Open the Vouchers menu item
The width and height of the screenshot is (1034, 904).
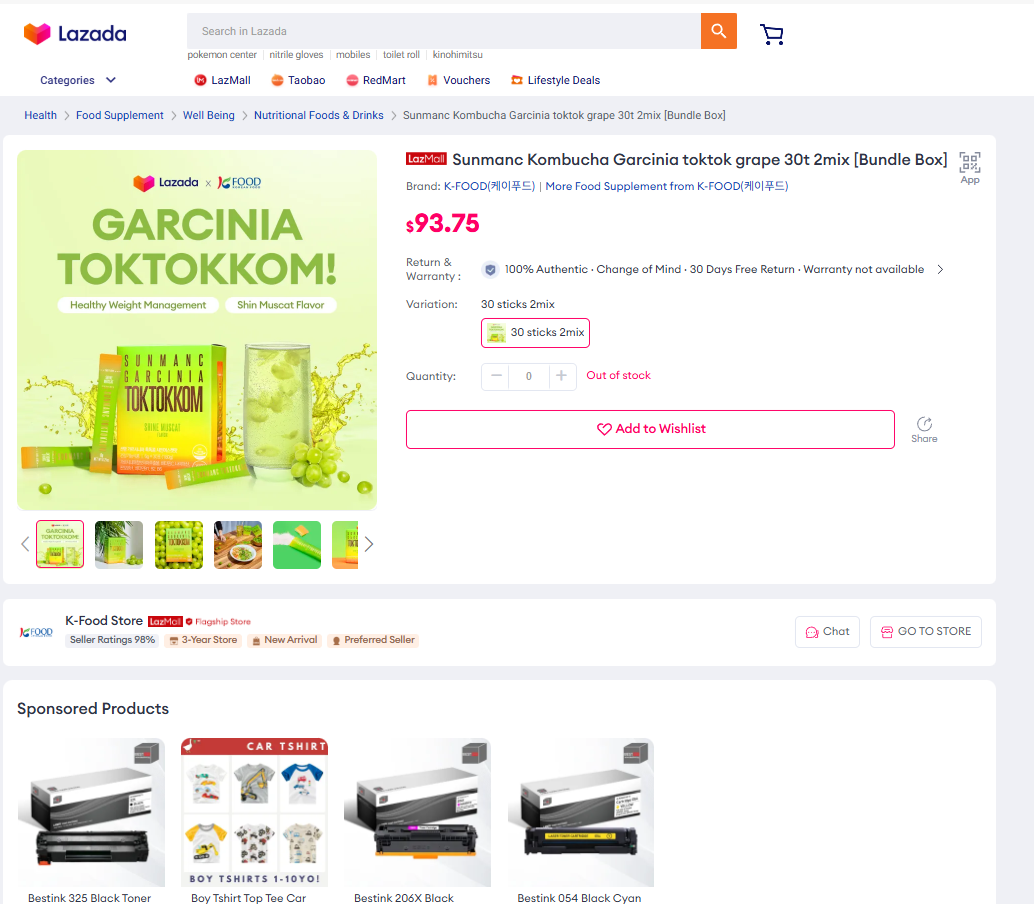pos(458,80)
